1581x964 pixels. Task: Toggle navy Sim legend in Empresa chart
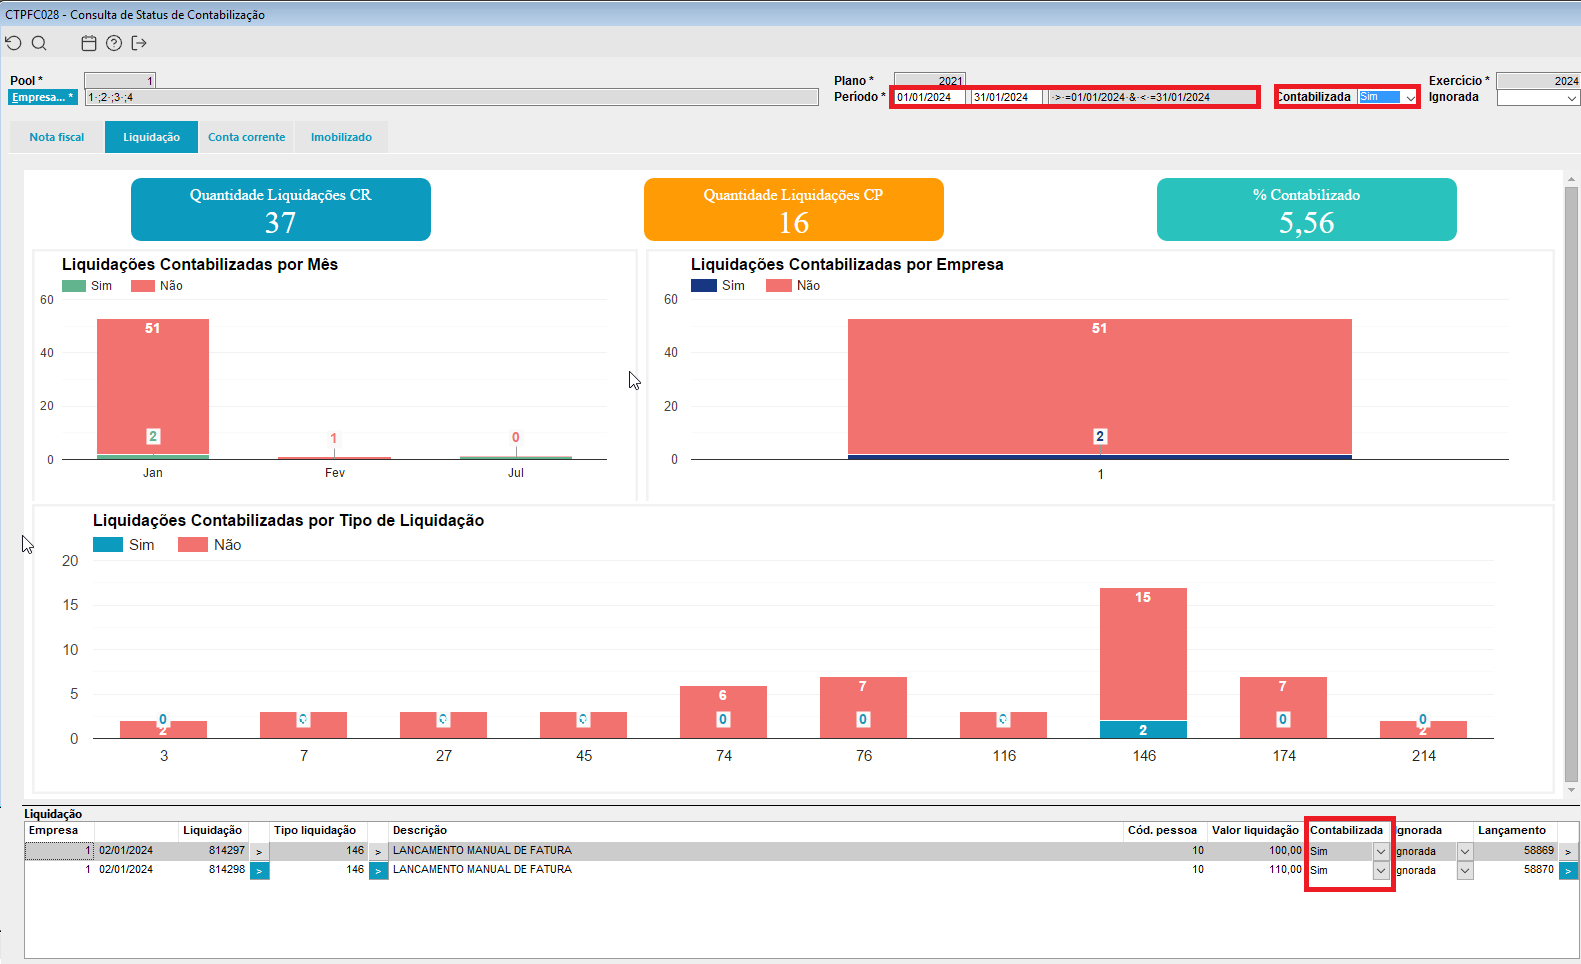coord(718,286)
